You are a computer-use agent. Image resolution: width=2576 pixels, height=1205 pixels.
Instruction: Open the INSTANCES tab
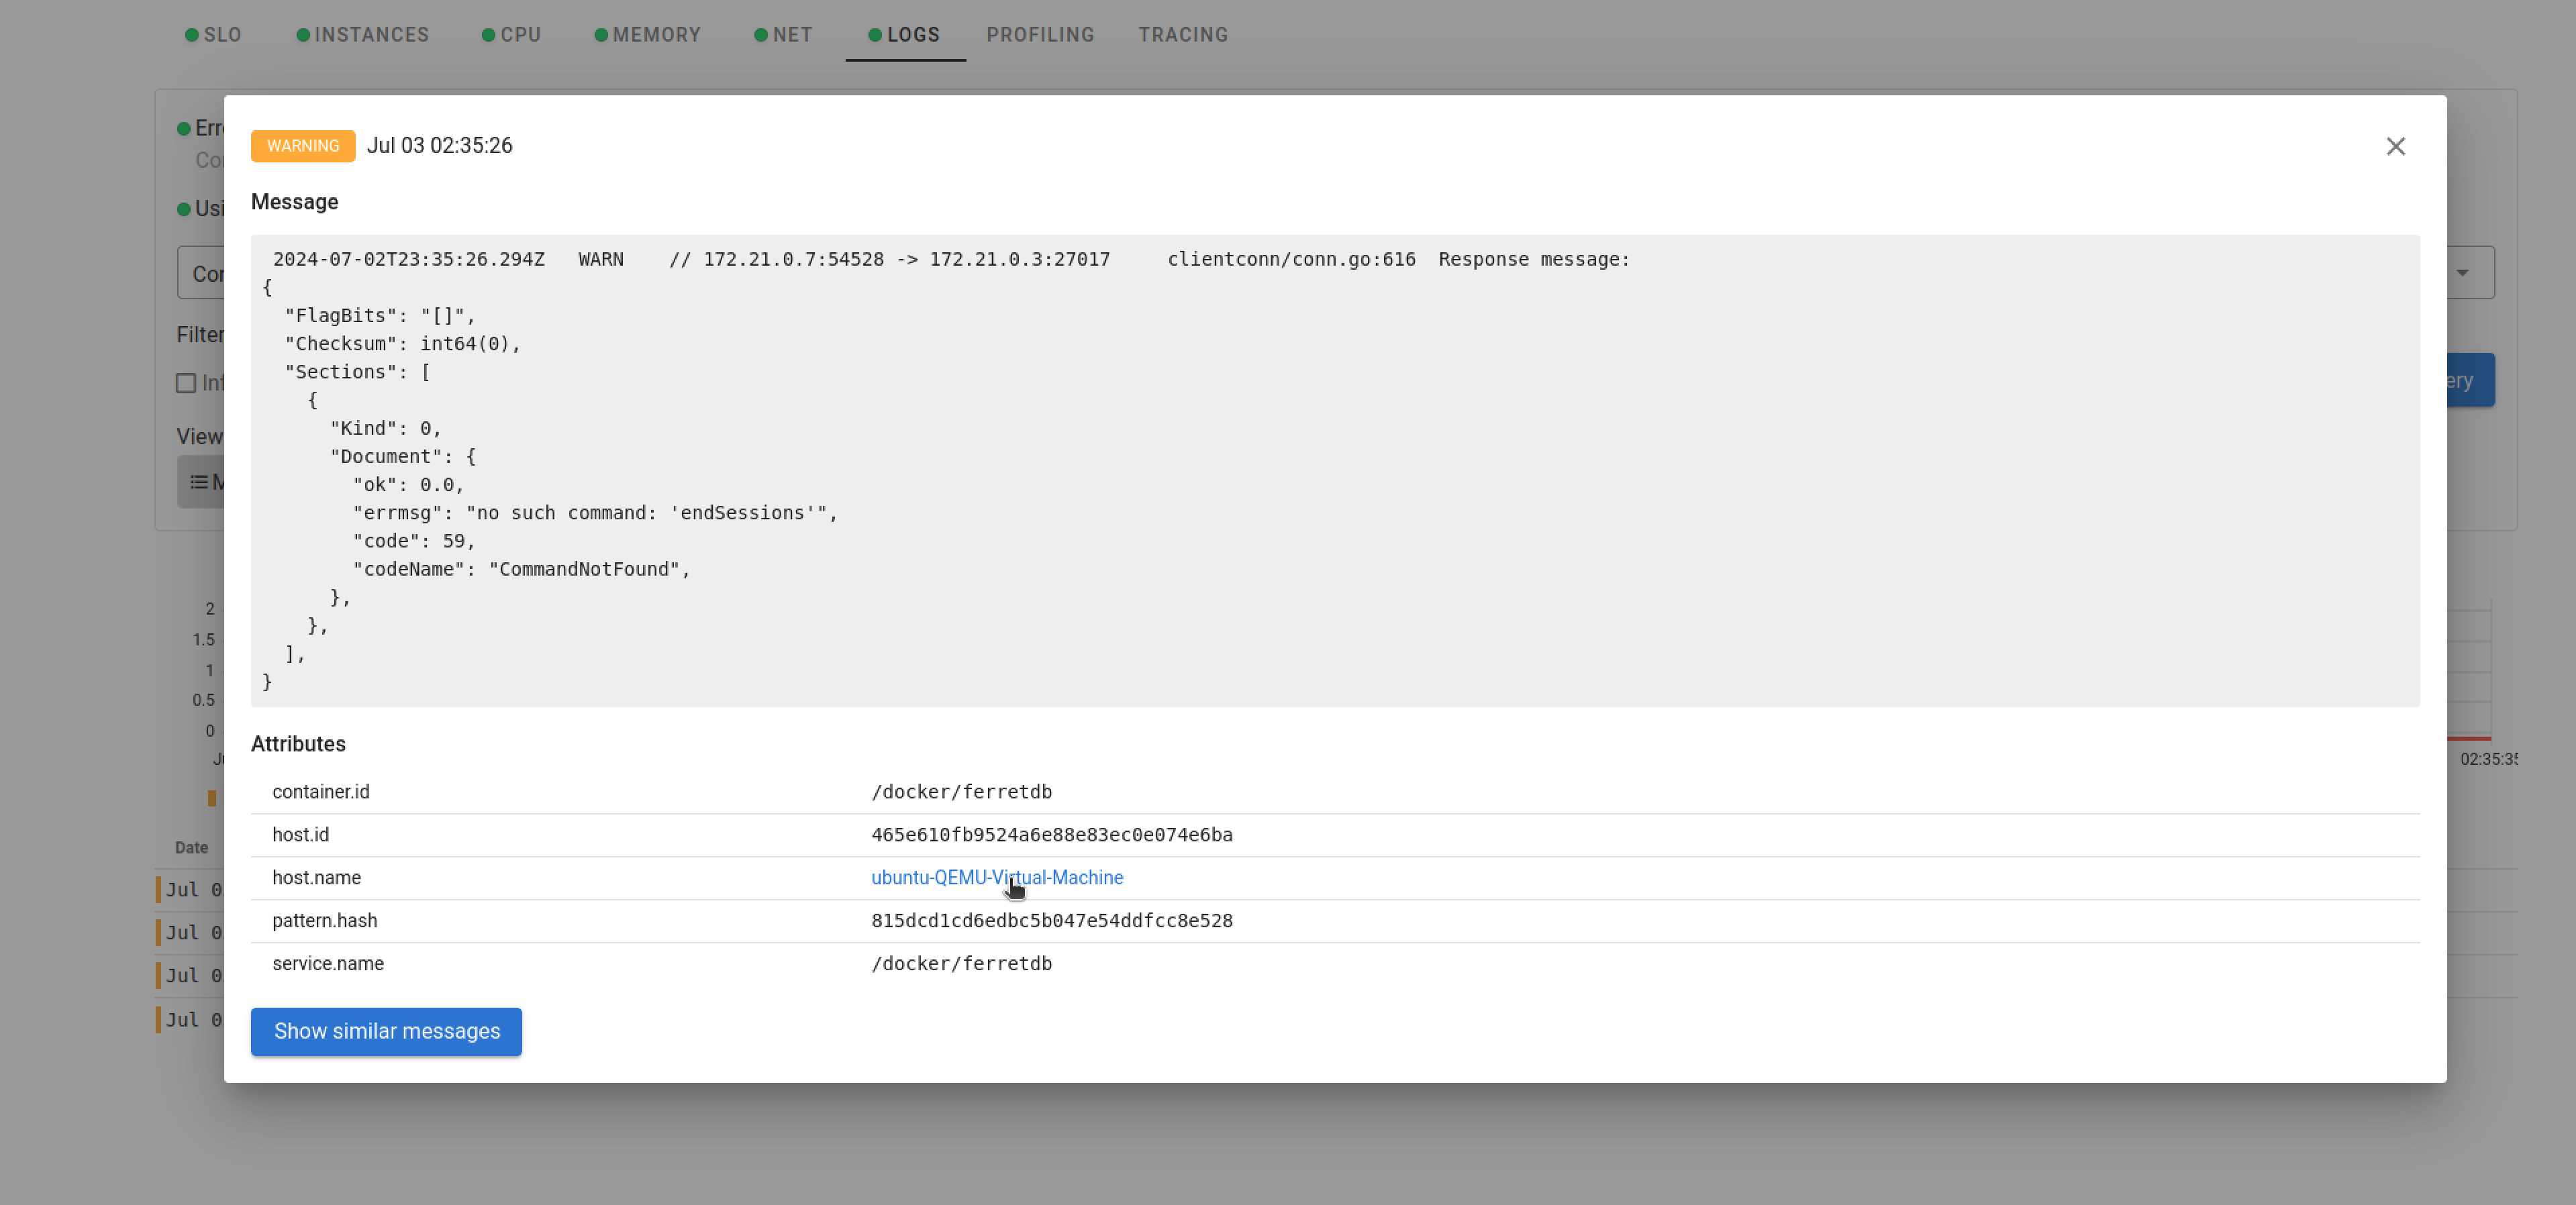pyautogui.click(x=371, y=35)
